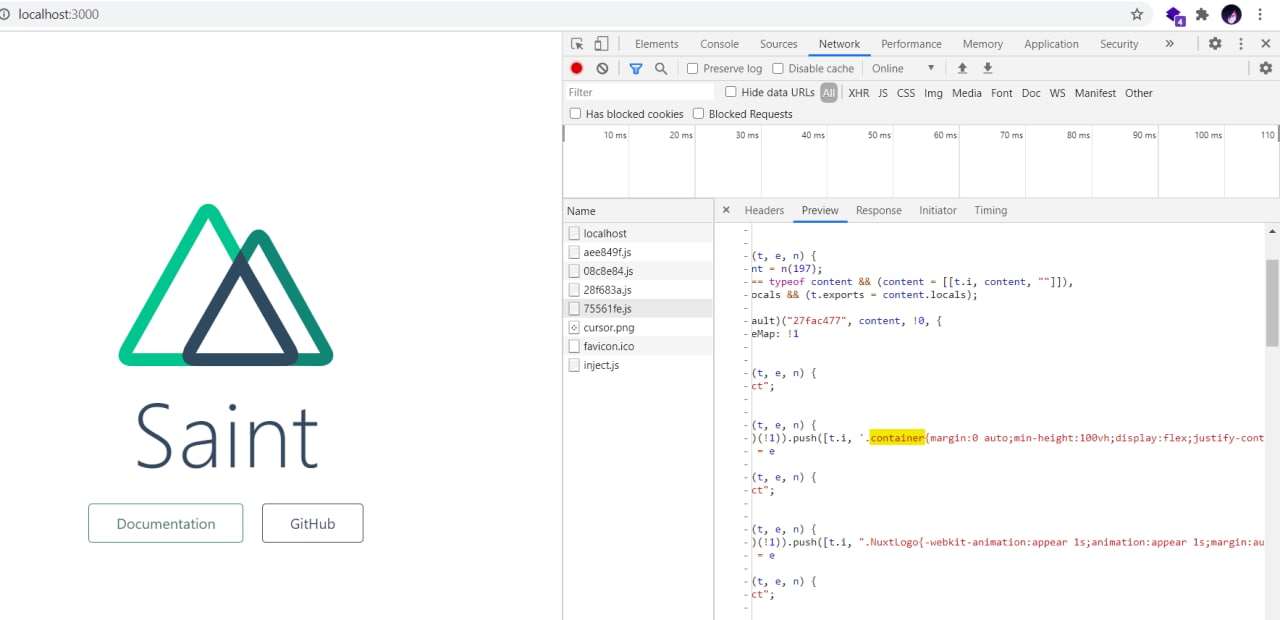Click the preview pane vertical scrollbar
1280x620 pixels.
[1272, 303]
